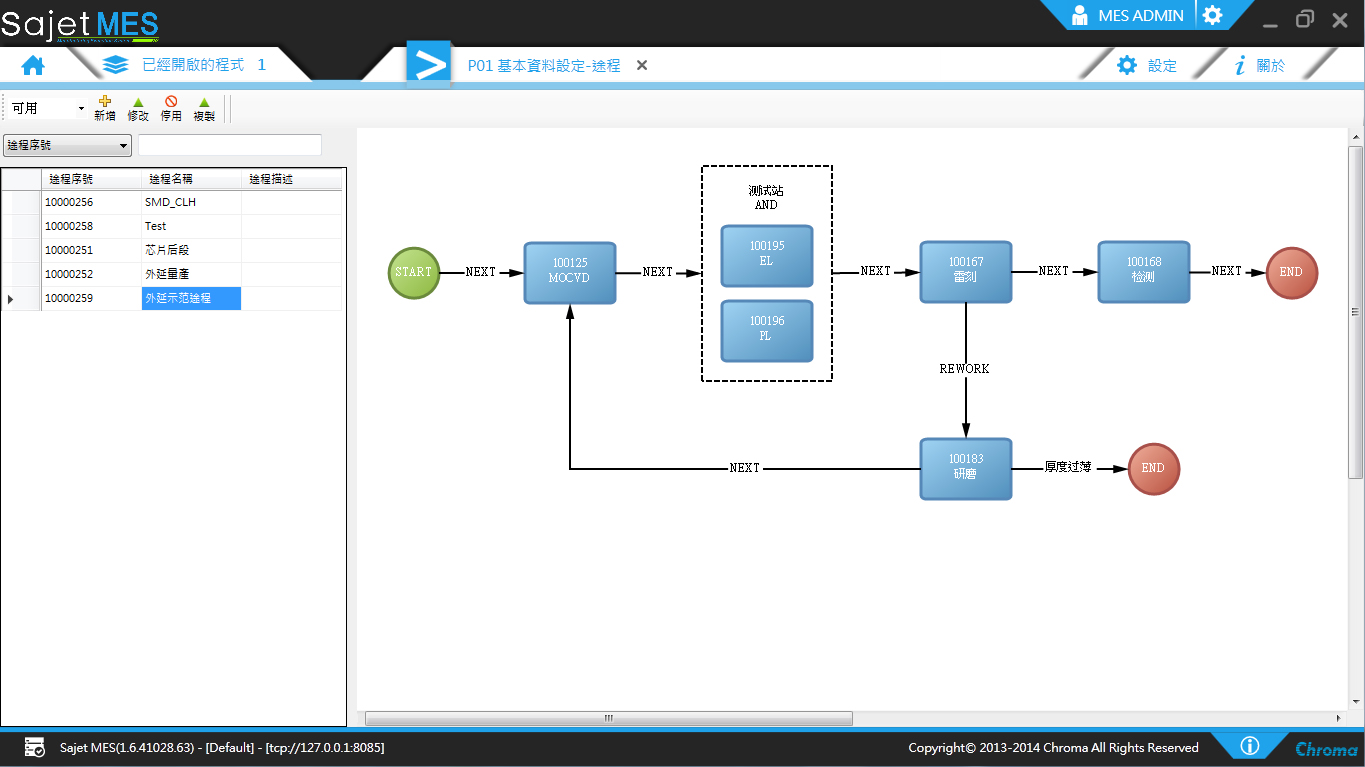Click the 關於 info icon

click(x=1241, y=66)
